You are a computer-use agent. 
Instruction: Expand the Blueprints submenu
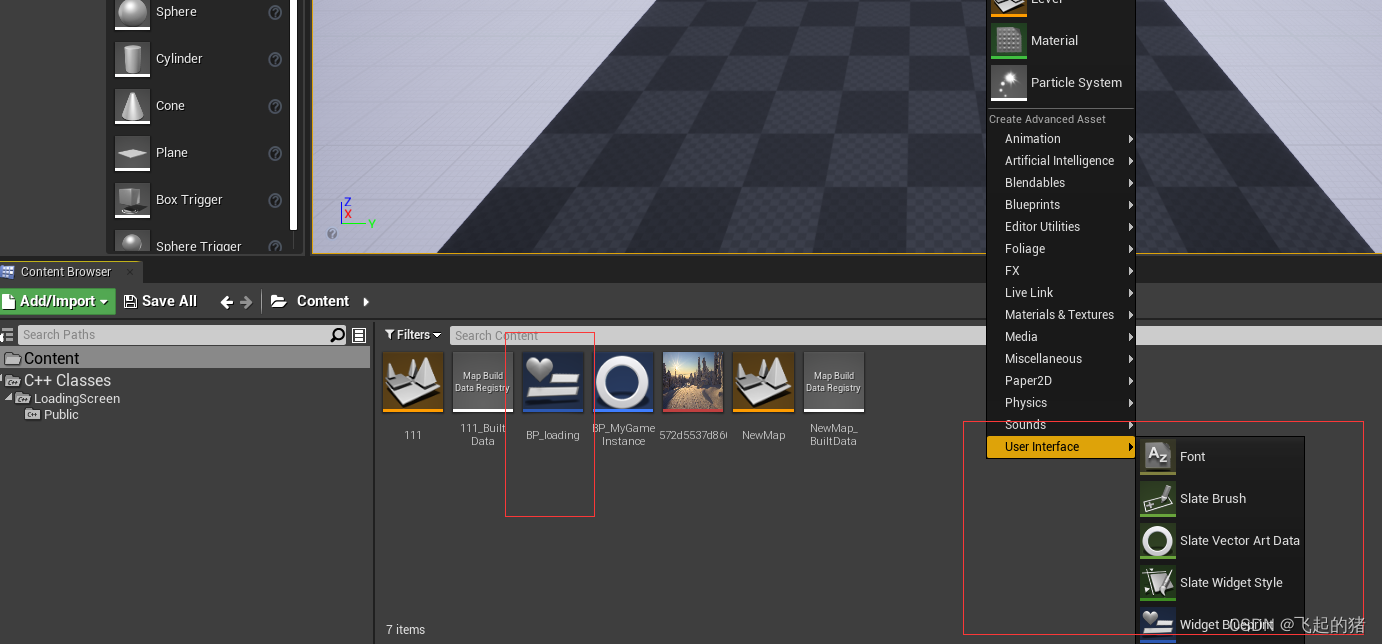1061,205
